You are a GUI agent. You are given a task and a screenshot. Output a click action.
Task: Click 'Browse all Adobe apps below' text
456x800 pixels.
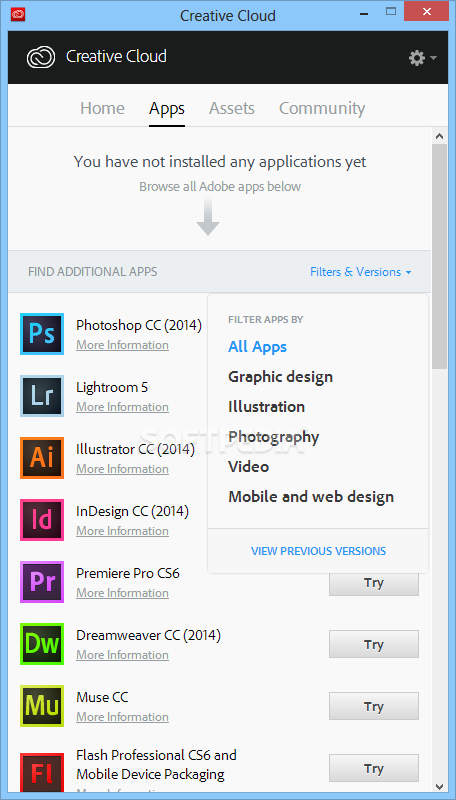(x=220, y=187)
